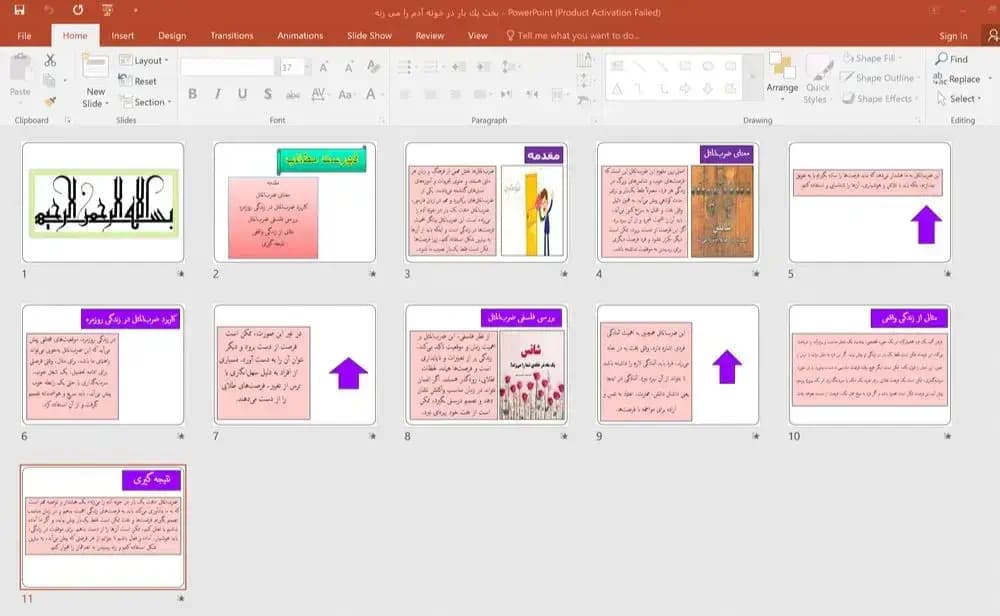Toggle Italic formatting
The width and height of the screenshot is (1000, 616).
pyautogui.click(x=217, y=94)
